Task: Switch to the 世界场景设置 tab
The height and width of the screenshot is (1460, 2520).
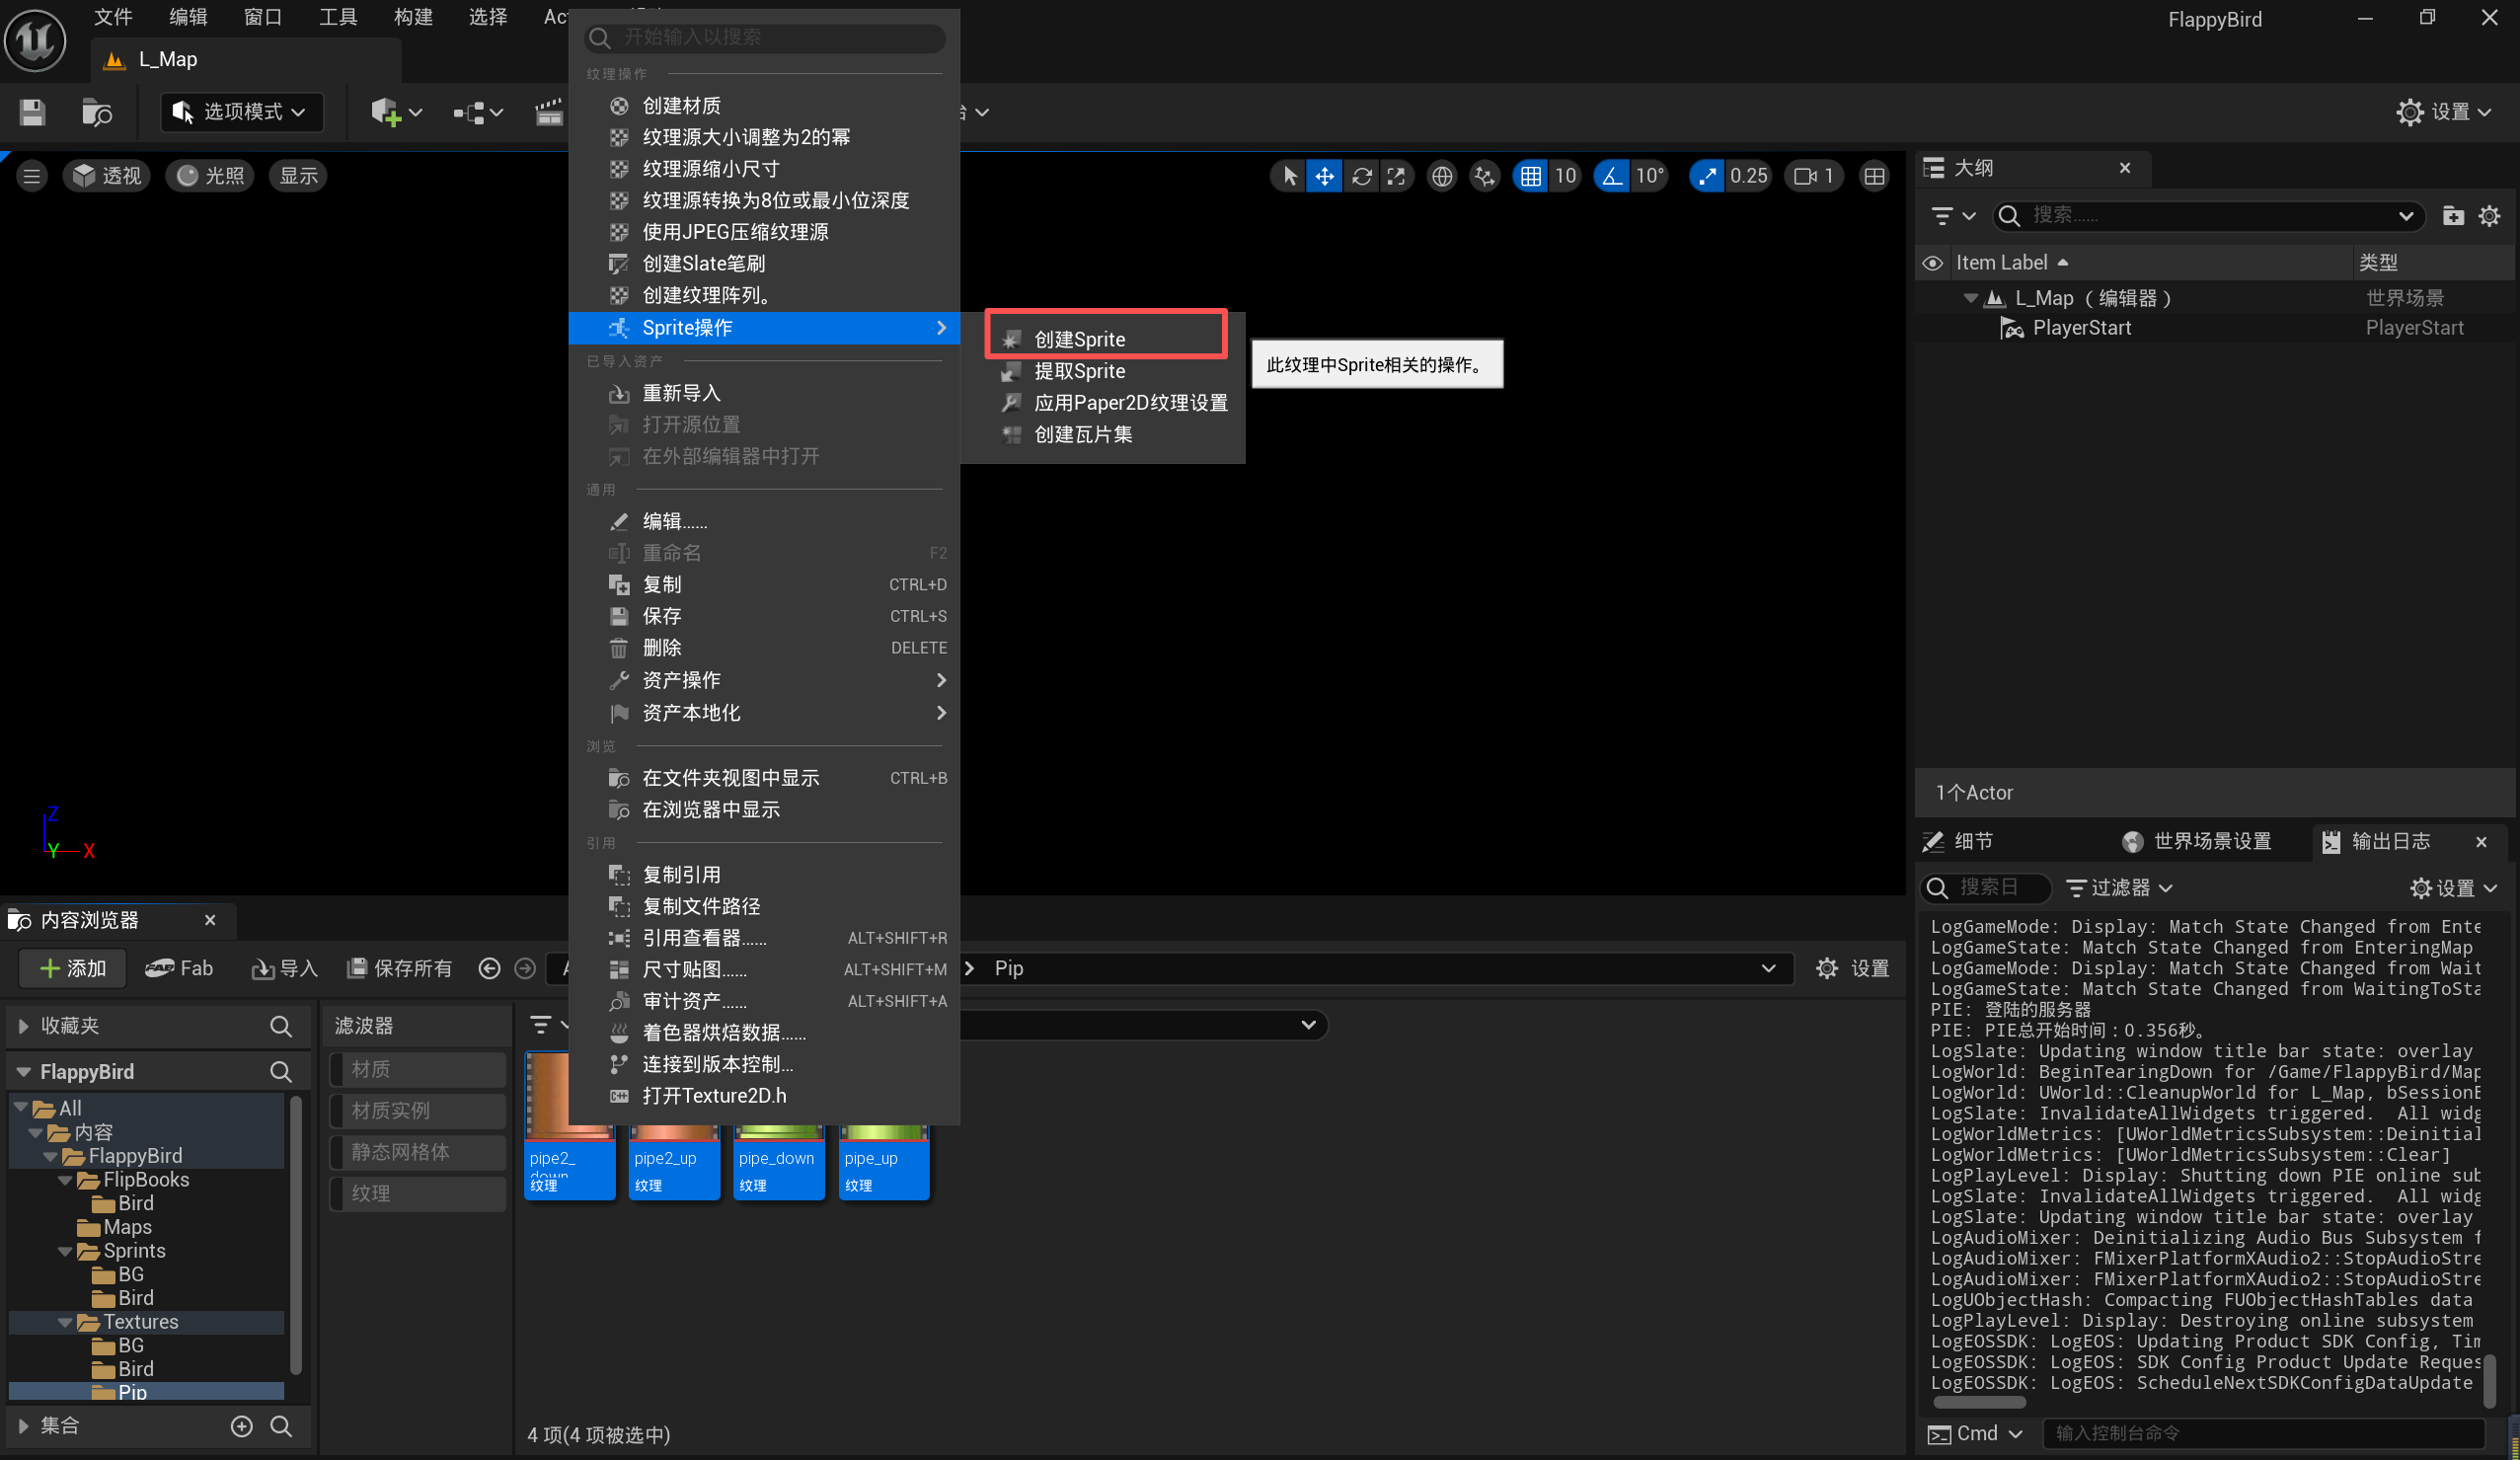Action: pos(2197,841)
